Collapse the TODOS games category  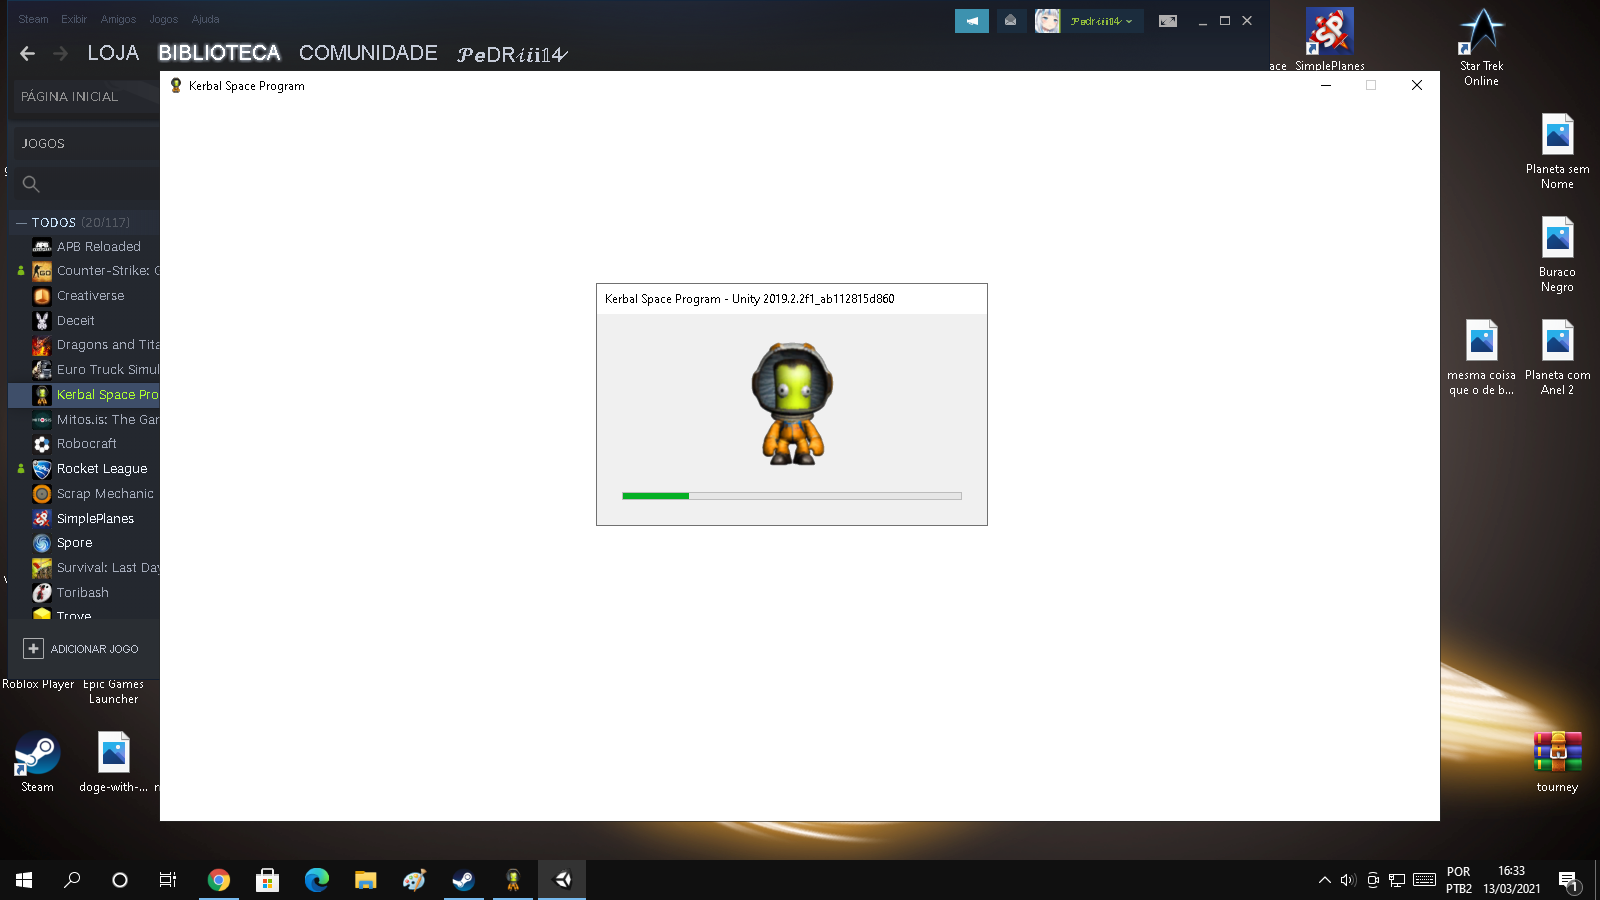coord(21,223)
